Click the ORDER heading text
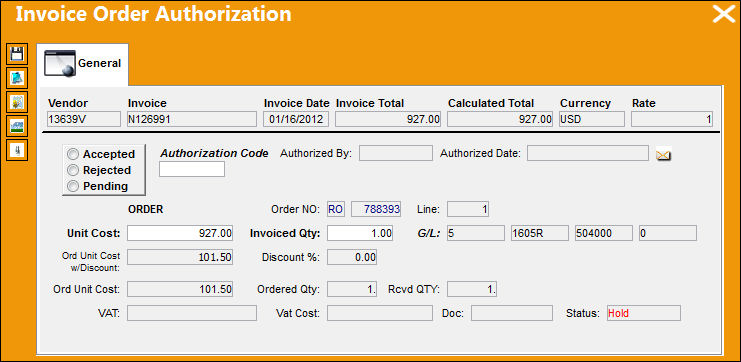741x362 pixels. [146, 209]
